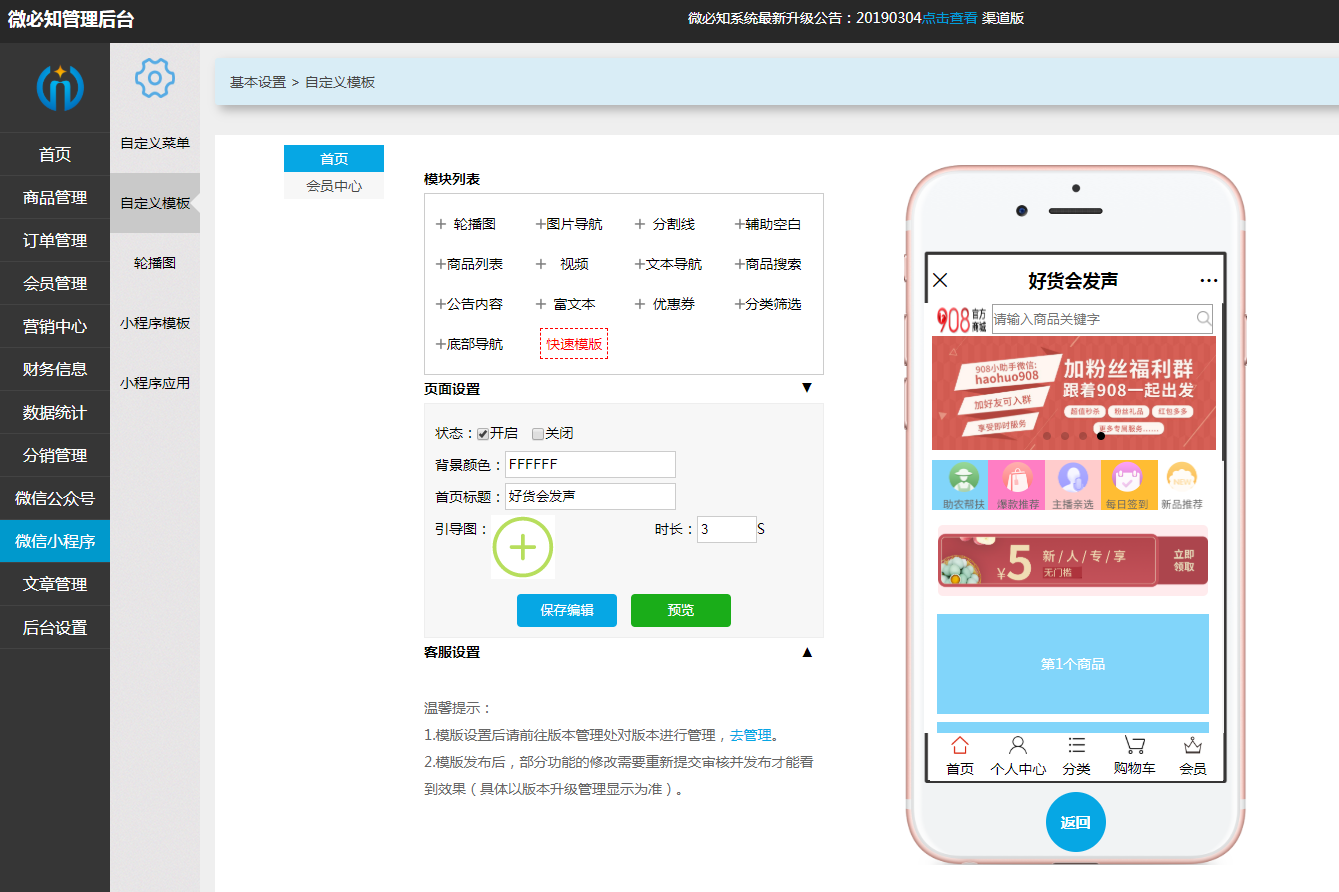Screen dimensions: 1339x892
Task: Click the search magnifier in phone preview
Action: (1204, 319)
